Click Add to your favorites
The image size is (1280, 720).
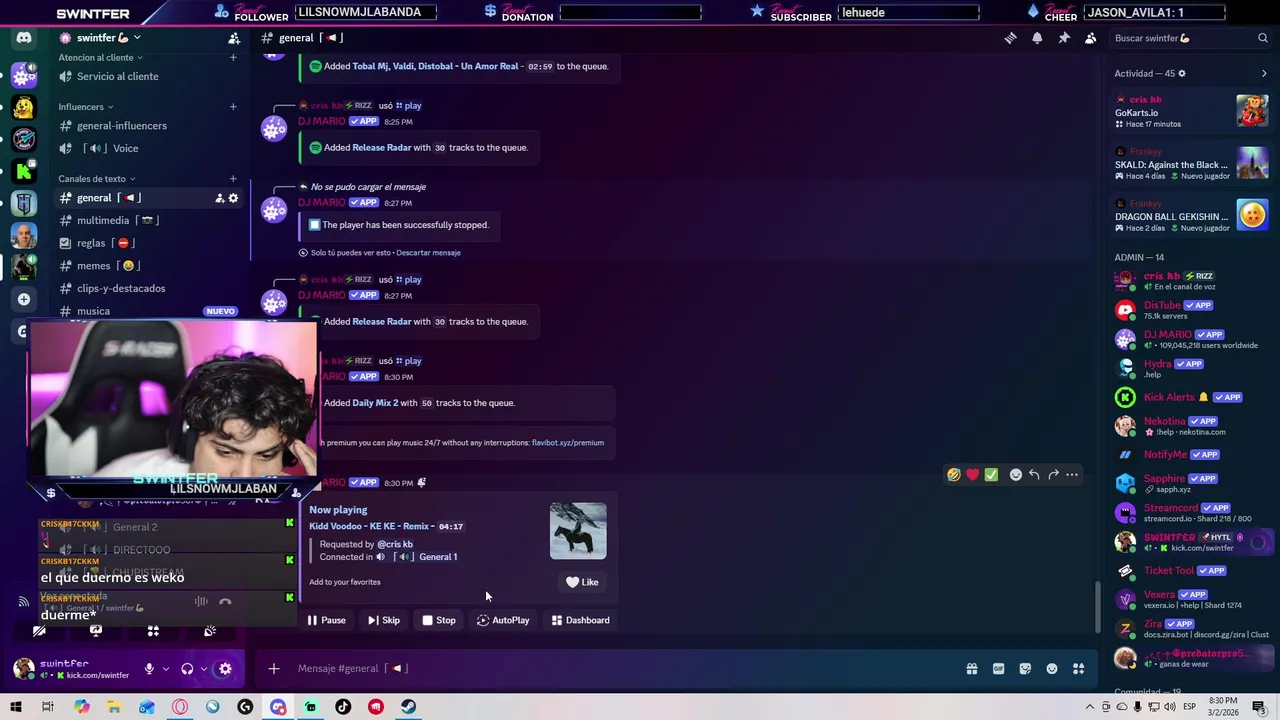(345, 582)
